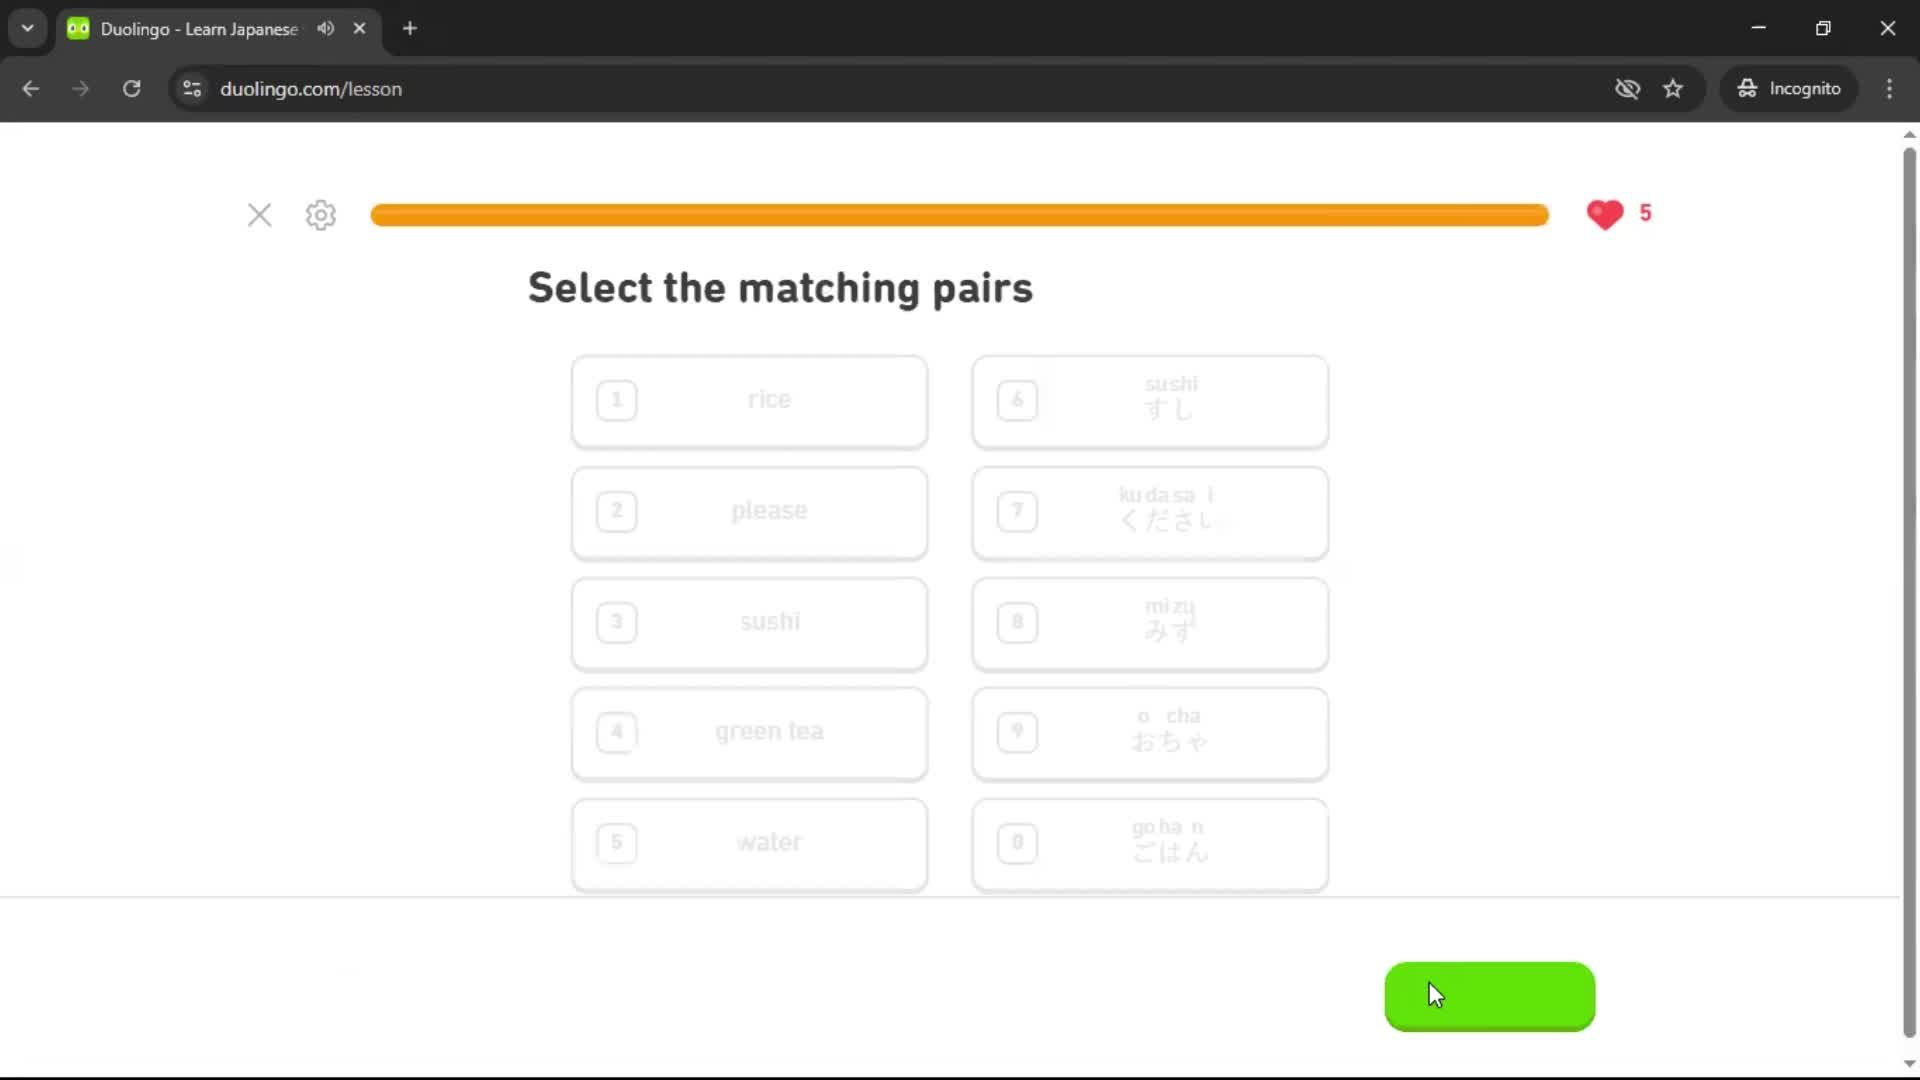Click the third-party cookies blocked eye icon
This screenshot has height=1080, width=1920.
(1627, 89)
